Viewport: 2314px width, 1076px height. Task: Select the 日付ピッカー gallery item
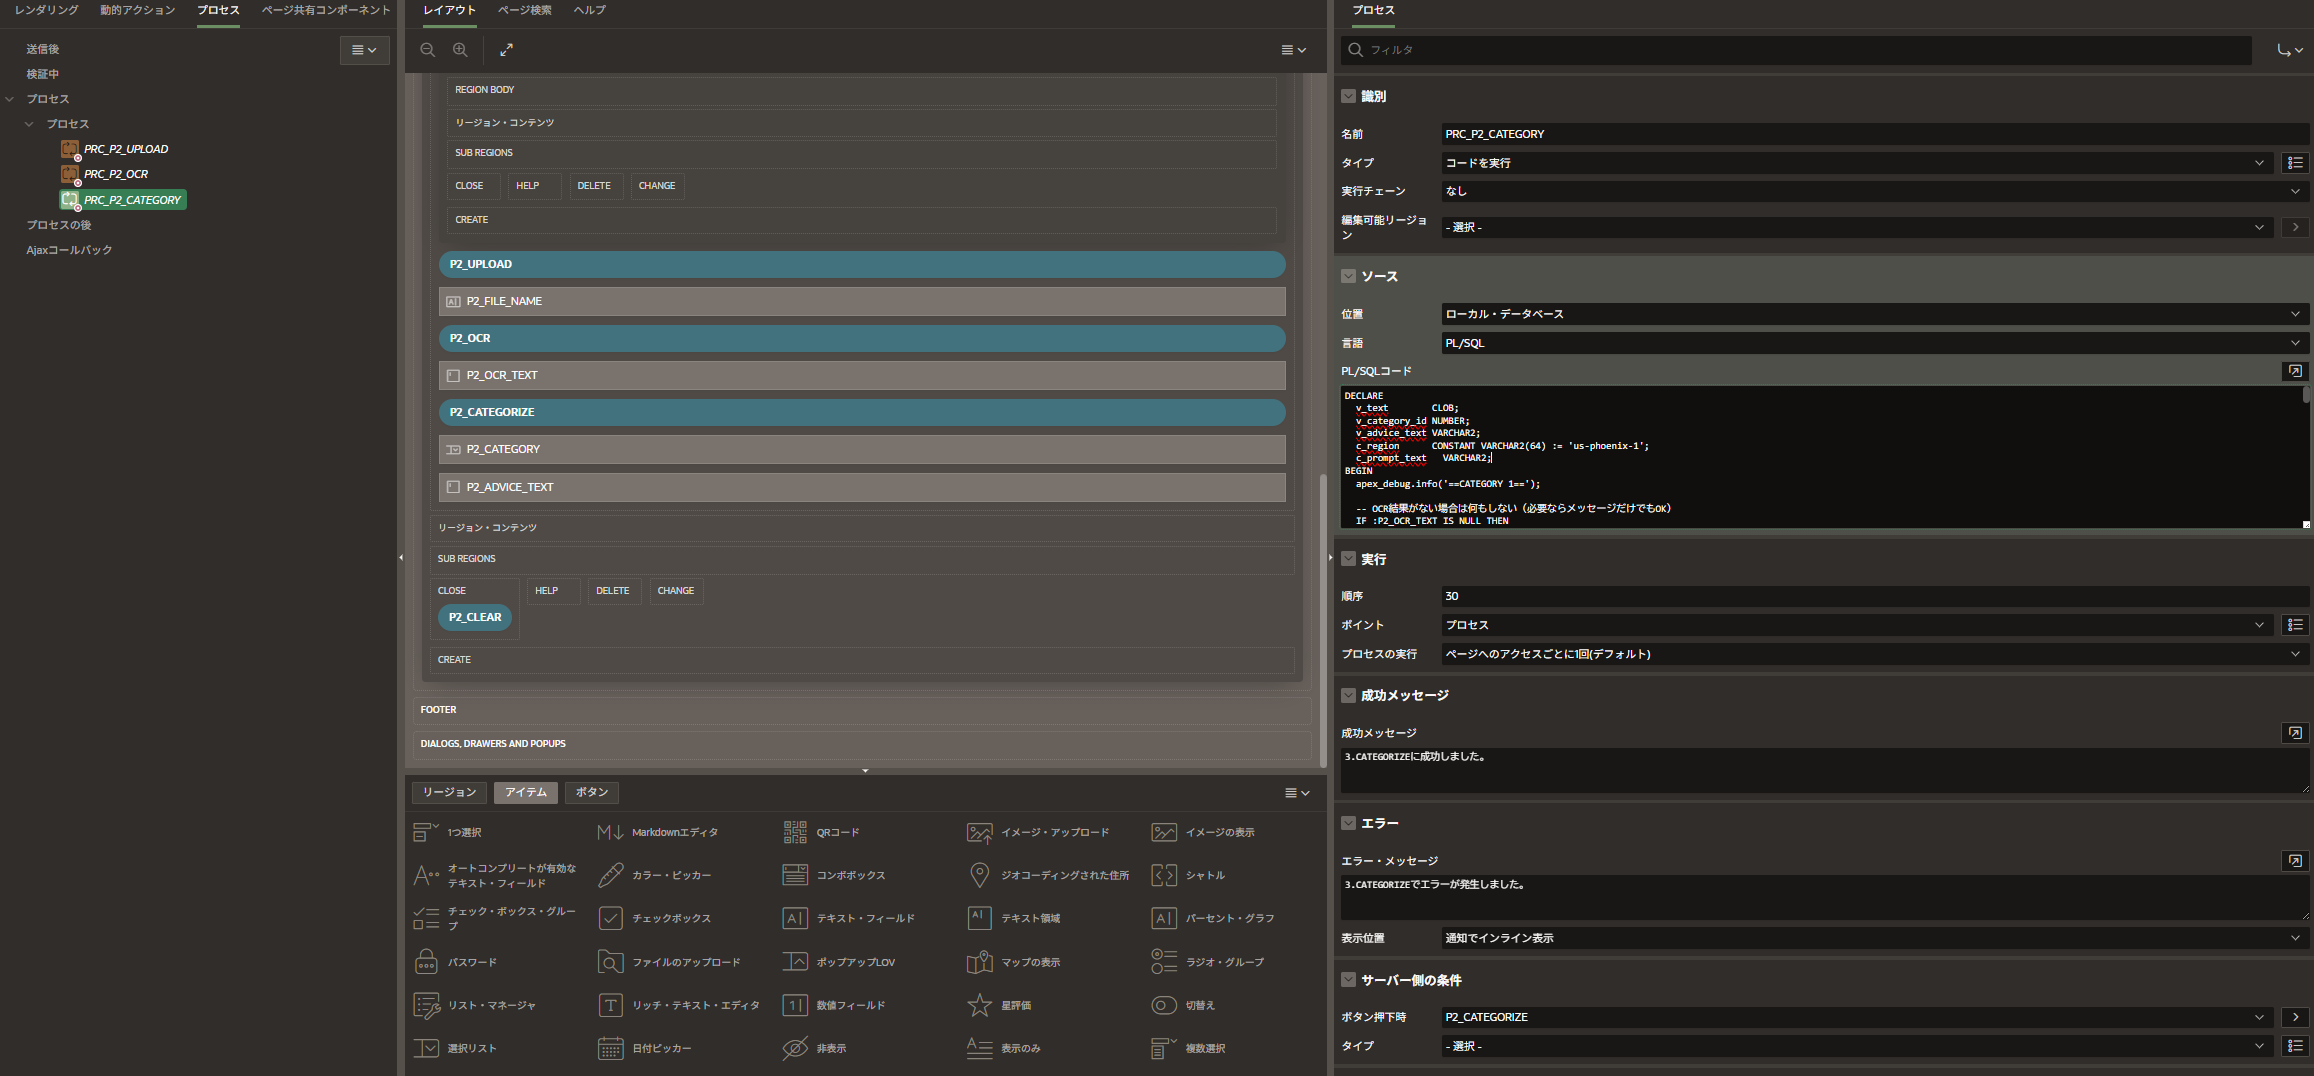pos(645,1048)
